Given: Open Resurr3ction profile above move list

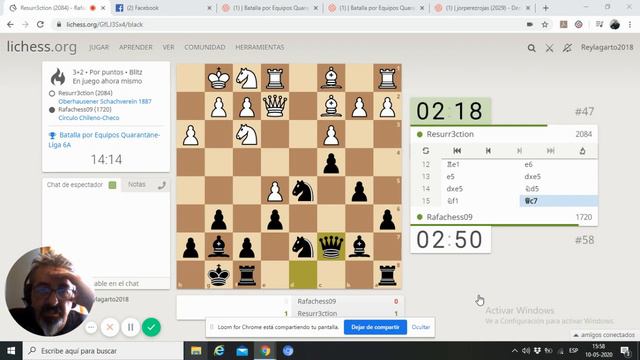Looking at the screenshot, I should tap(450, 134).
